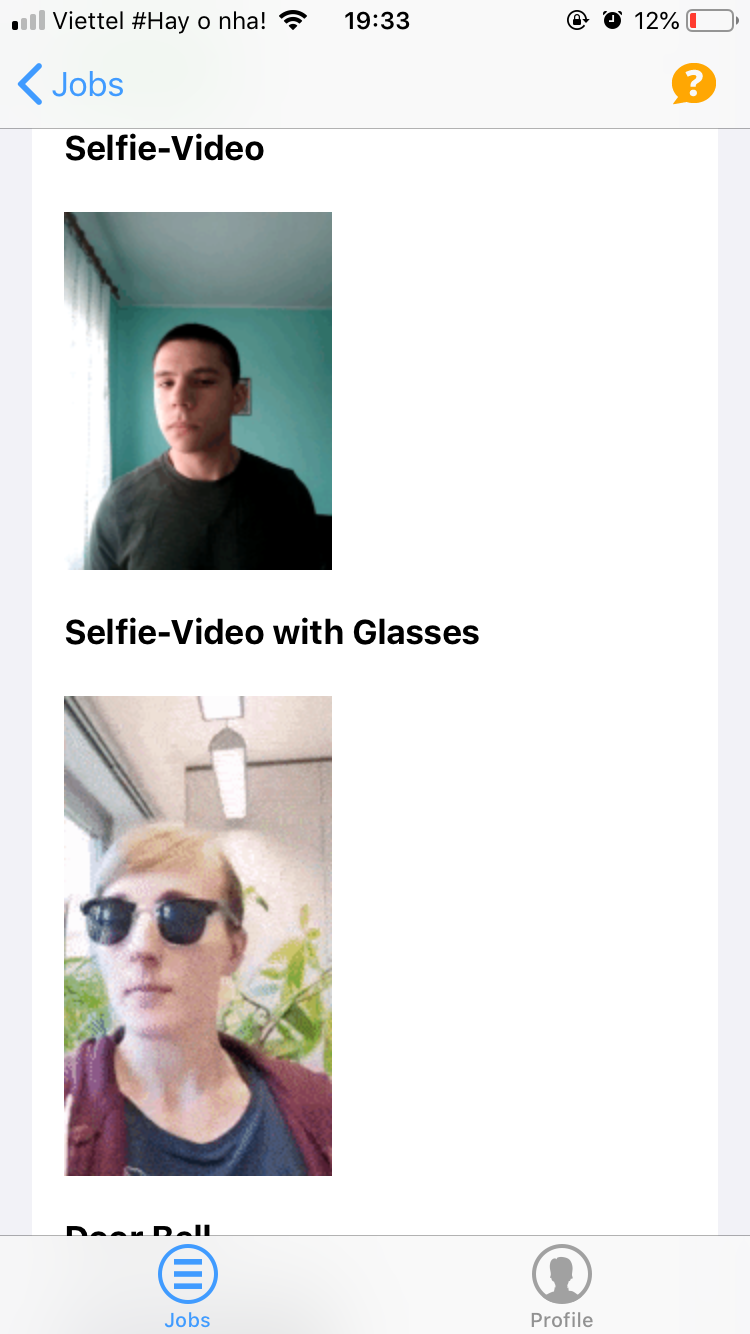
Task: Switch to the Profile tab label
Action: pos(562,1320)
